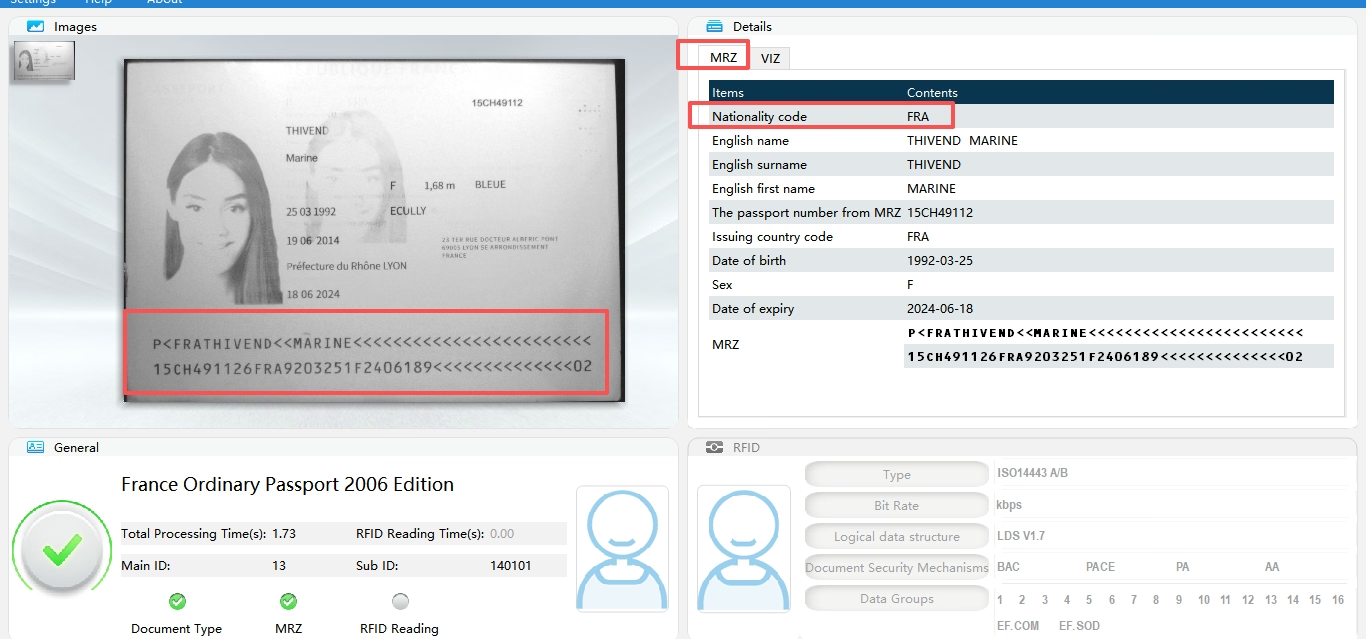The image size is (1366, 639).
Task: Click the large green checkmark result icon
Action: click(x=62, y=549)
